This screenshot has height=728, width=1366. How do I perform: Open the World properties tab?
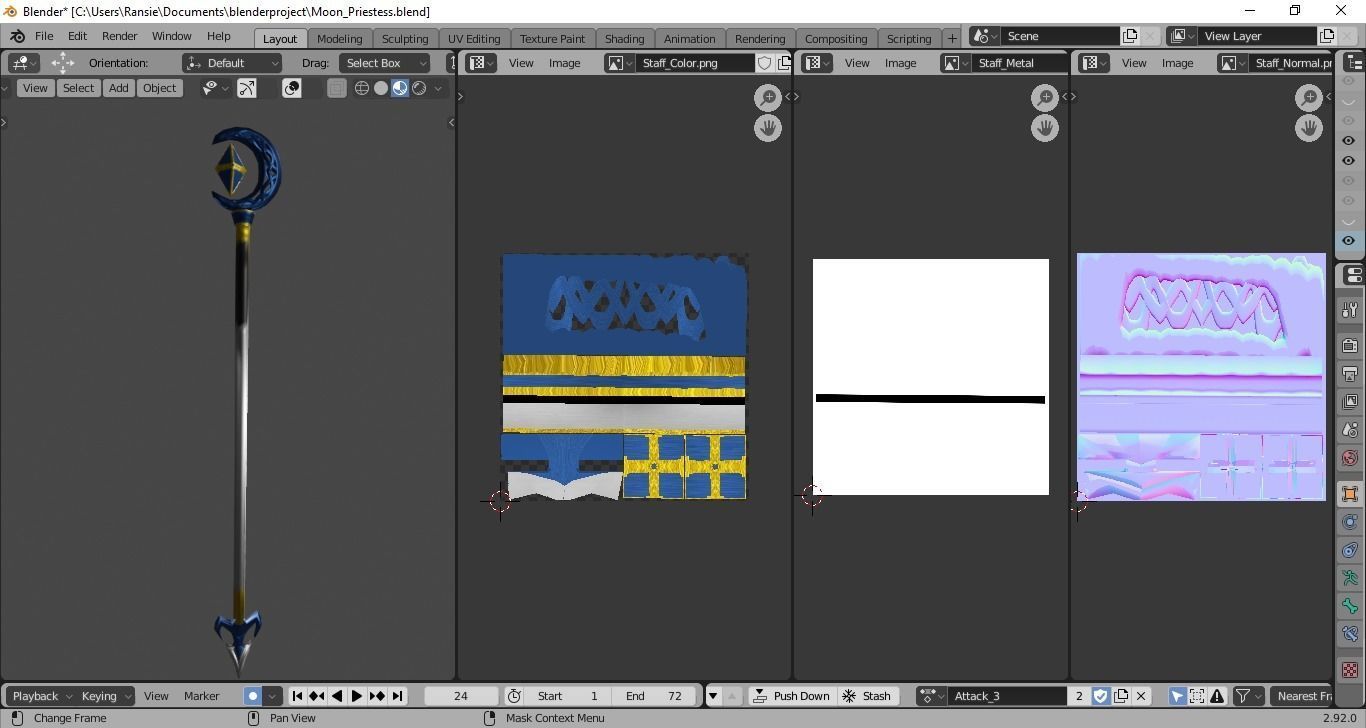[1350, 458]
